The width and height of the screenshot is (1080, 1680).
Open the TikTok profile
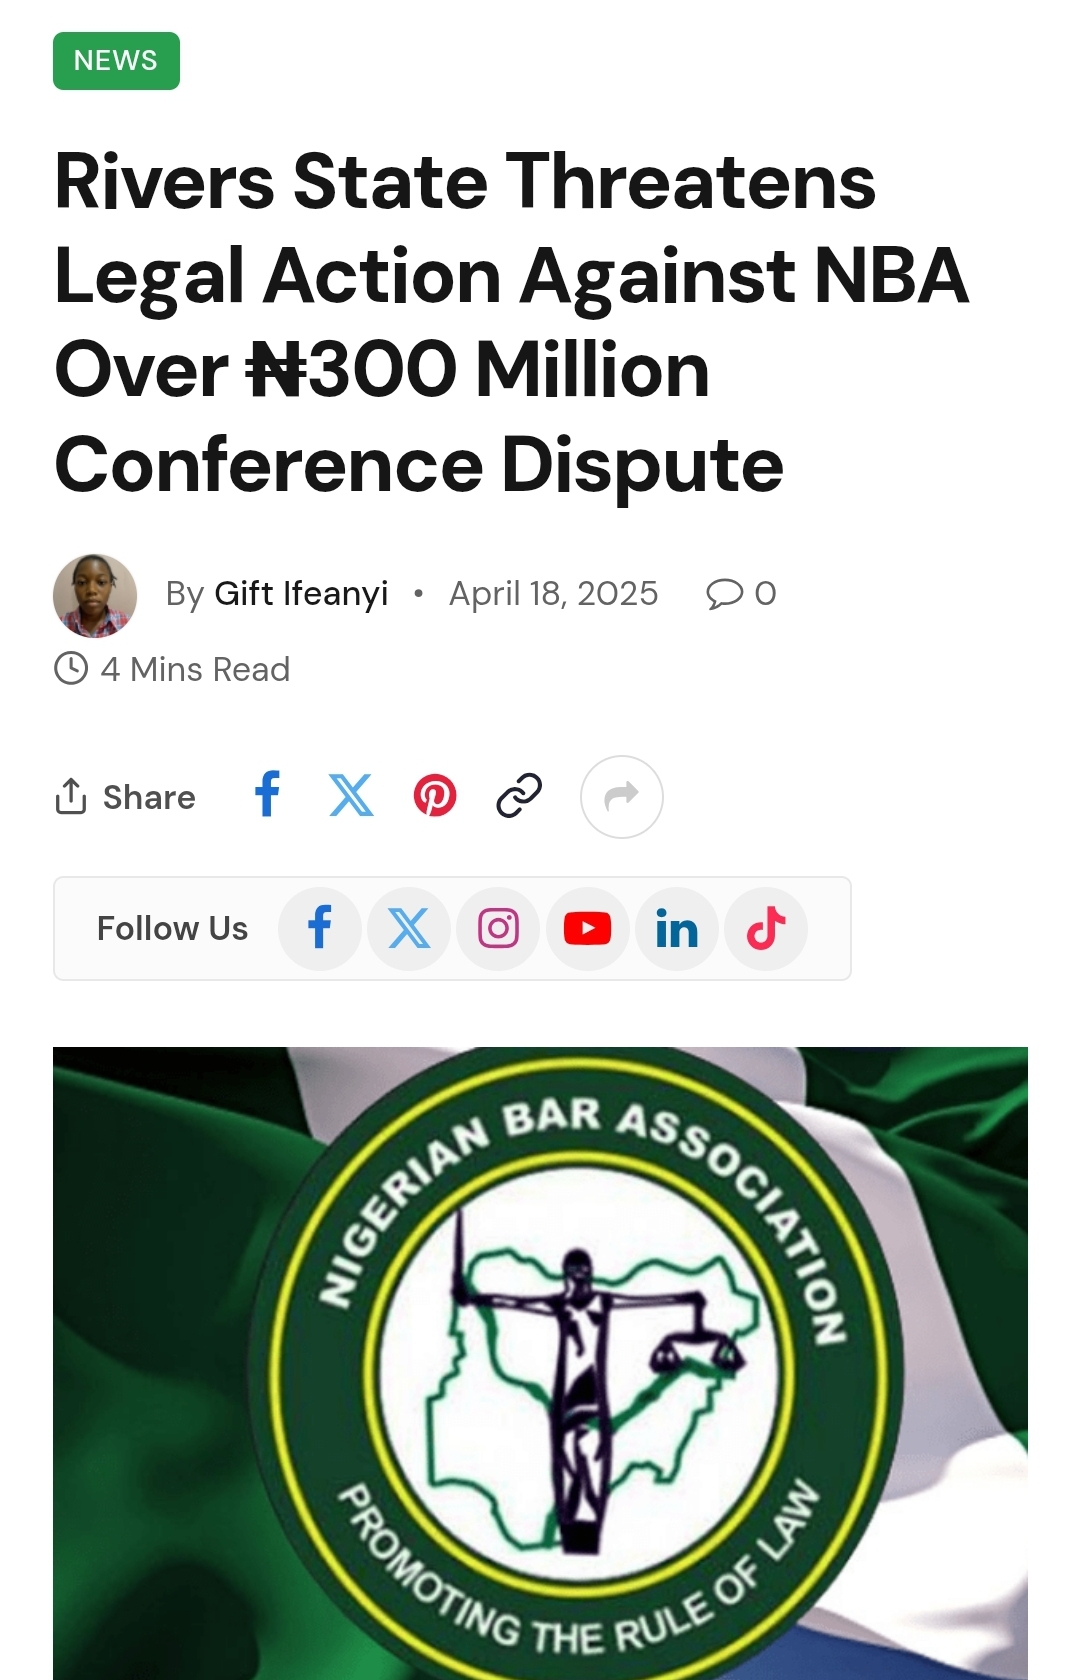tap(766, 929)
